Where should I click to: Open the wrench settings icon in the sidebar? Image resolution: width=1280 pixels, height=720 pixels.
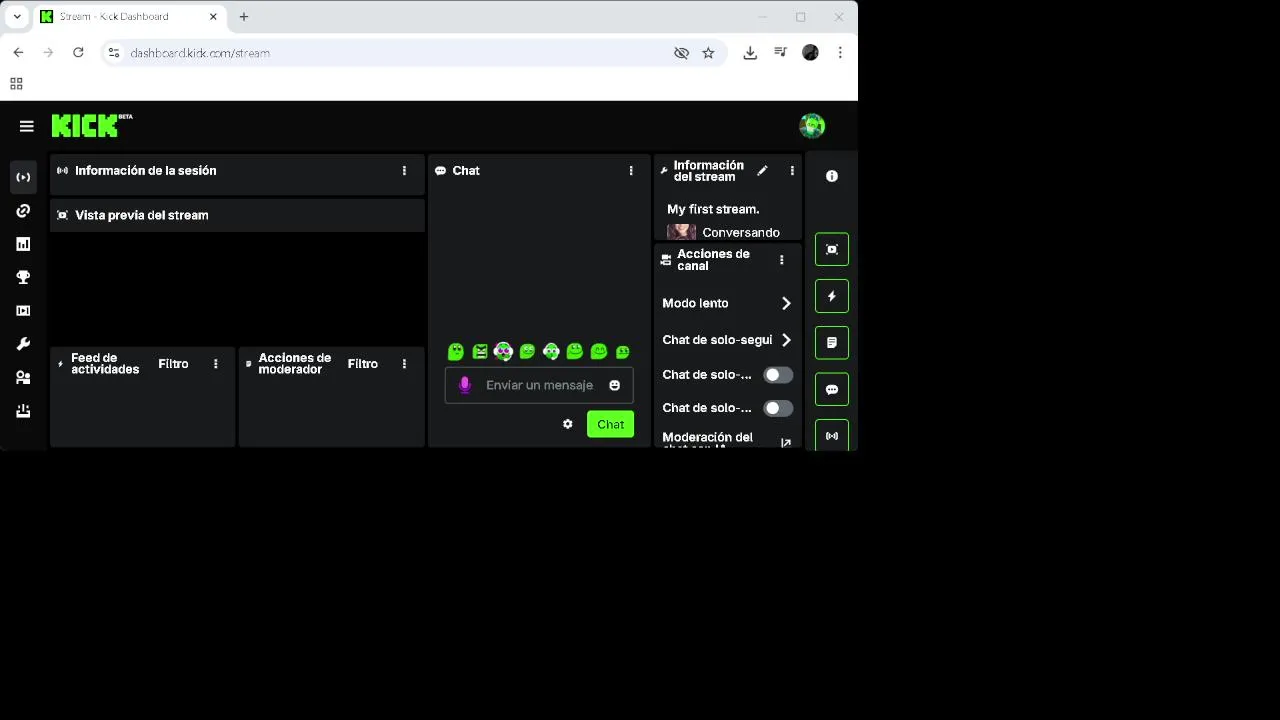(23, 344)
